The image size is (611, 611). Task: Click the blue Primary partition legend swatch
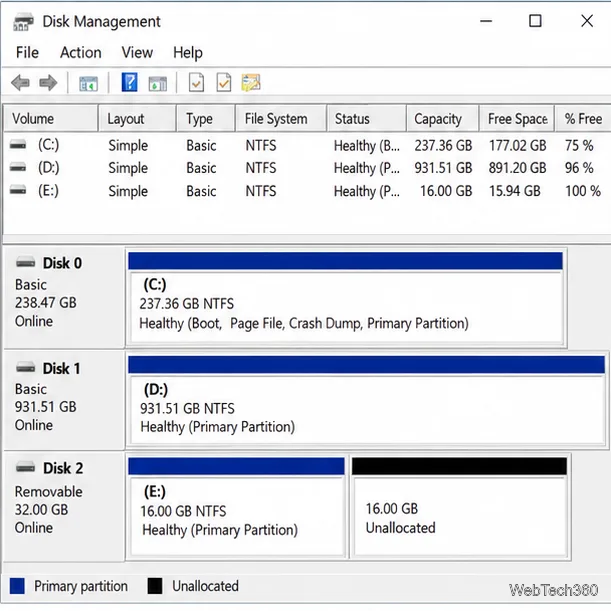(x=17, y=586)
